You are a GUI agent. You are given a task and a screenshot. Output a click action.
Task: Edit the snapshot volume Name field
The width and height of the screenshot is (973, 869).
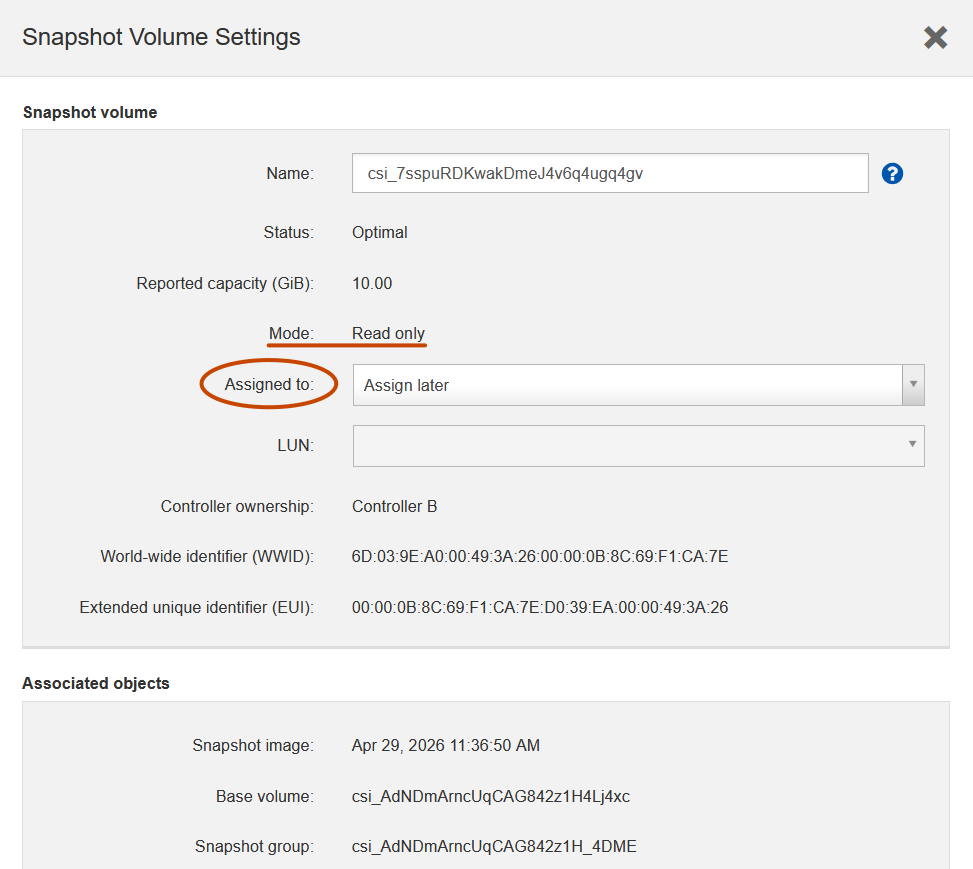610,173
